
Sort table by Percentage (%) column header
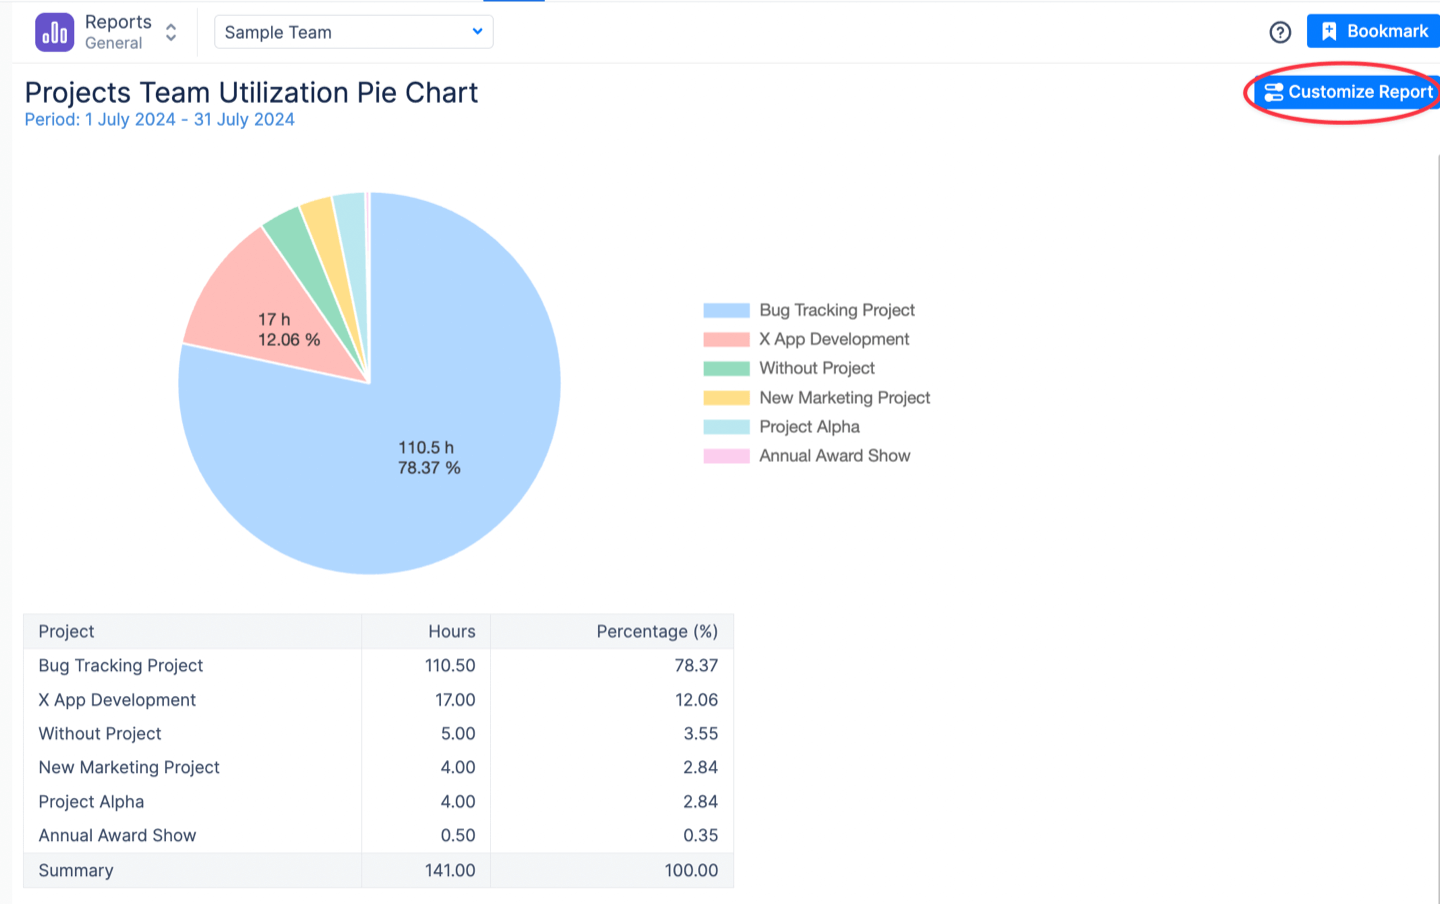pos(656,632)
